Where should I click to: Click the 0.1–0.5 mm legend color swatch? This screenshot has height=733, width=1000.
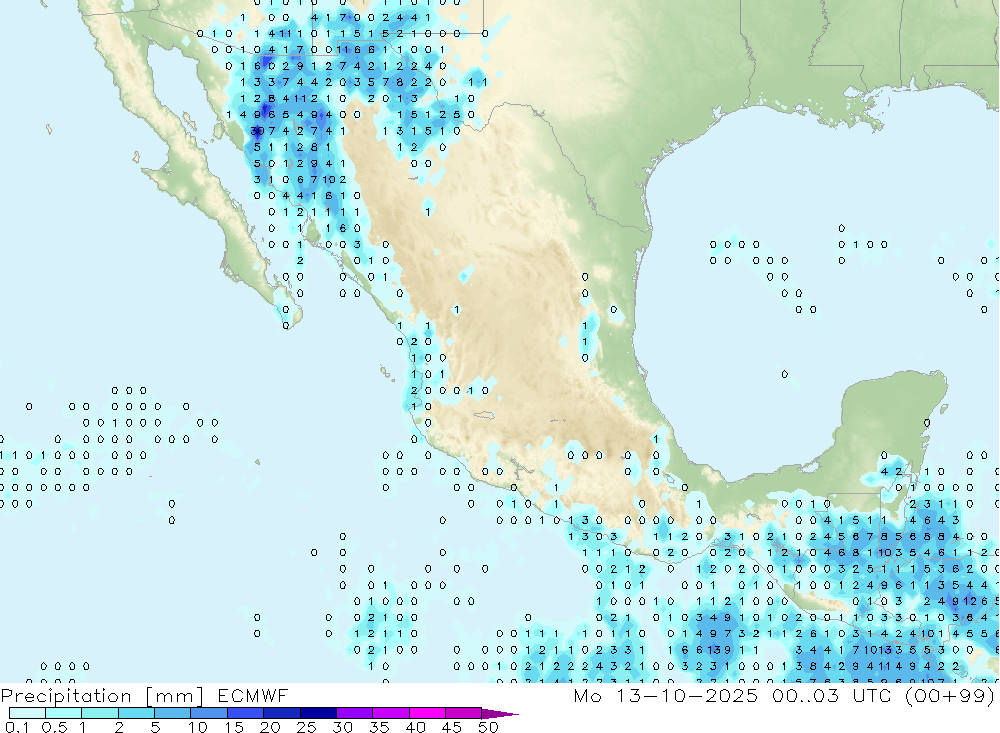(27, 713)
